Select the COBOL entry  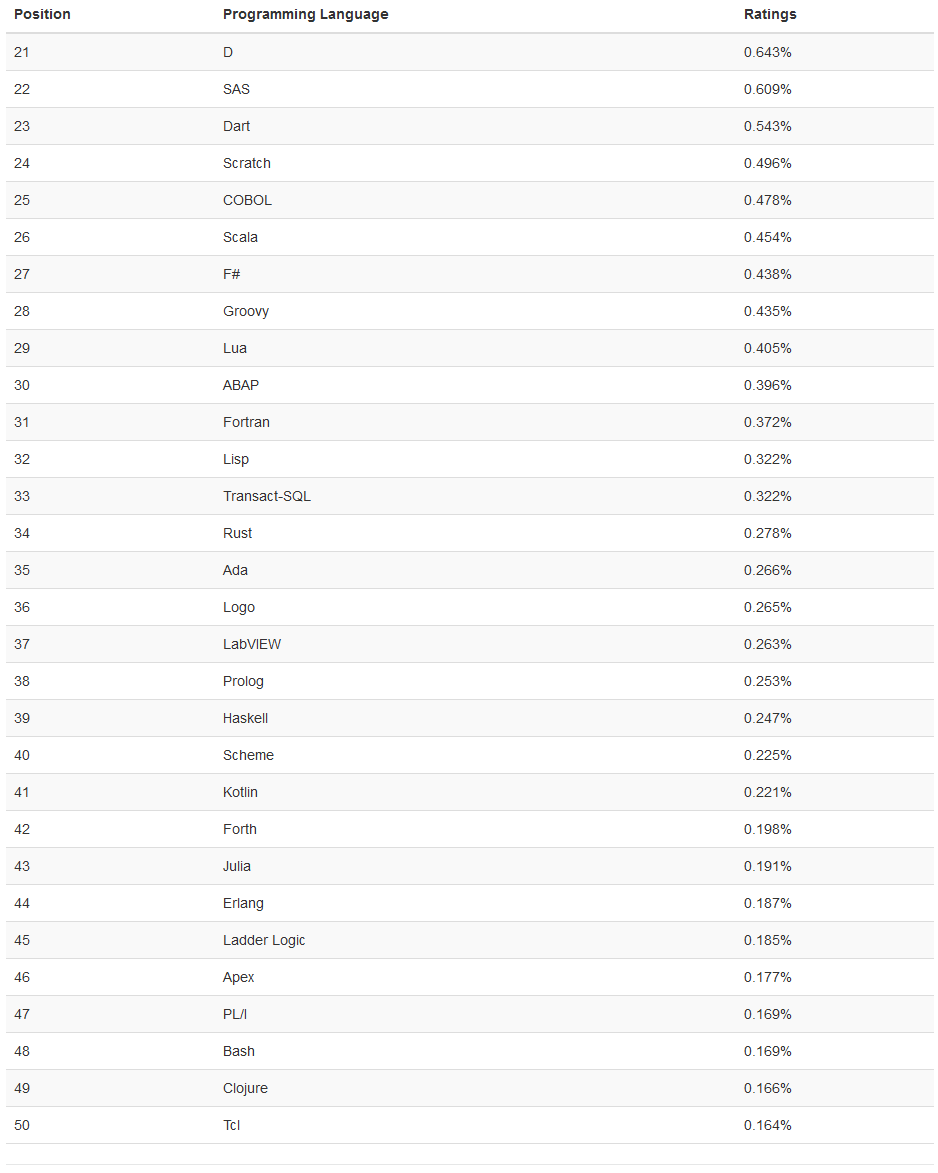click(x=247, y=200)
